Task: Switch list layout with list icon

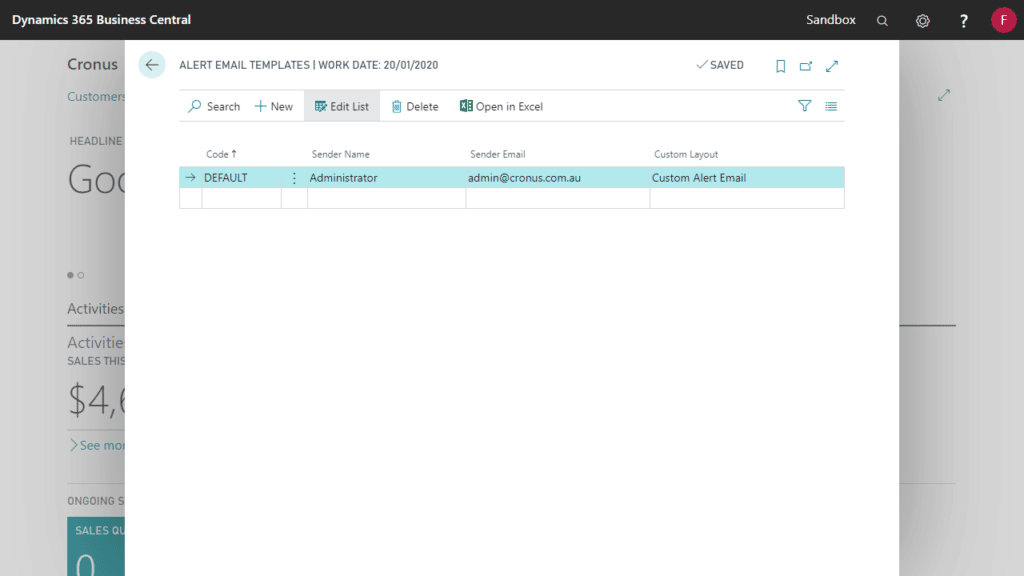Action: point(830,106)
